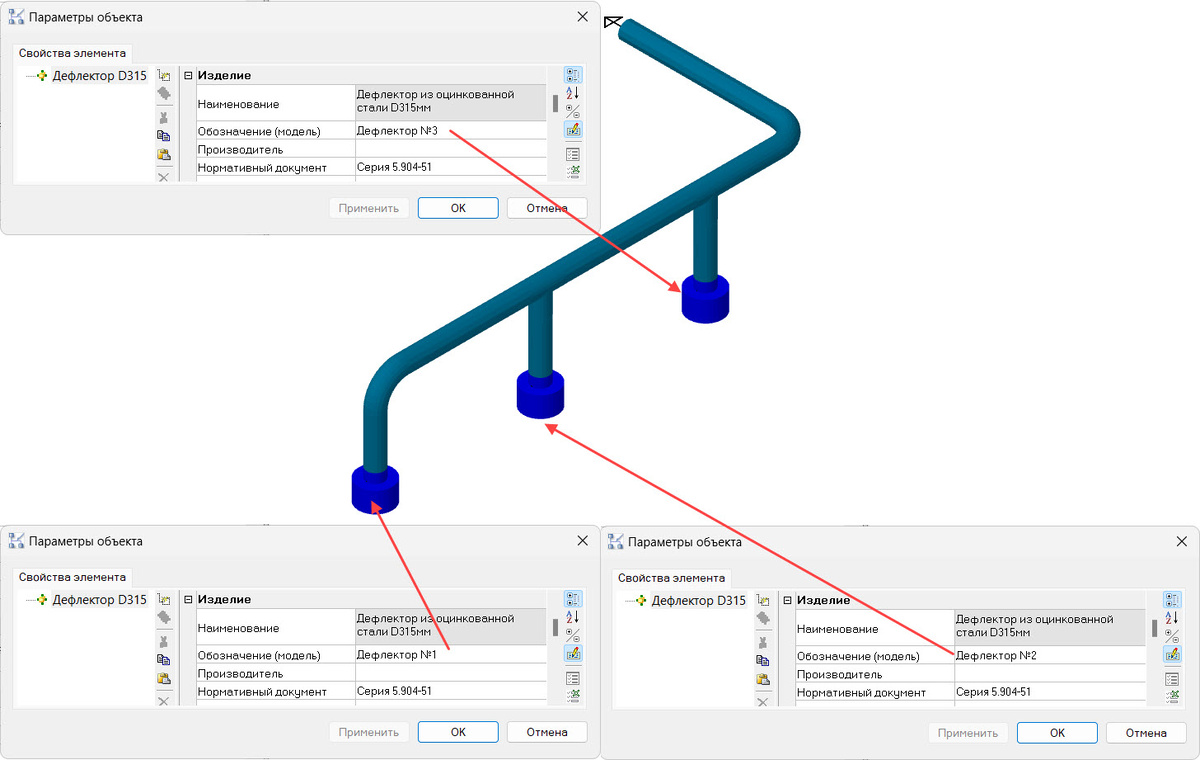This screenshot has width=1200, height=760.
Task: Toggle edit mode icon in the Дефлектор №3 dialog
Action: pos(573,129)
